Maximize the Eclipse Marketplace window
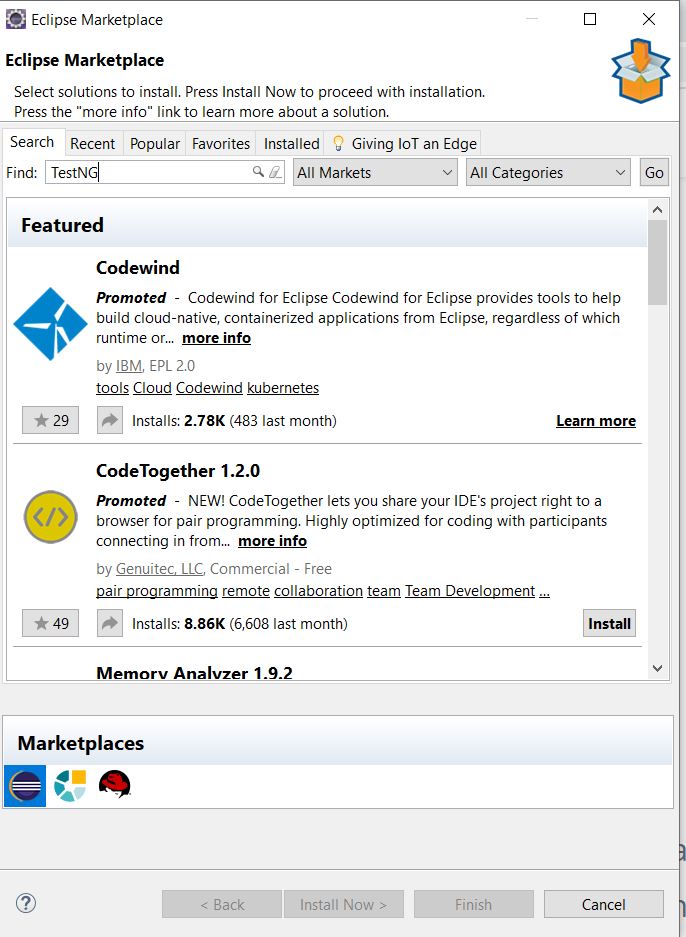686x937 pixels. [590, 19]
